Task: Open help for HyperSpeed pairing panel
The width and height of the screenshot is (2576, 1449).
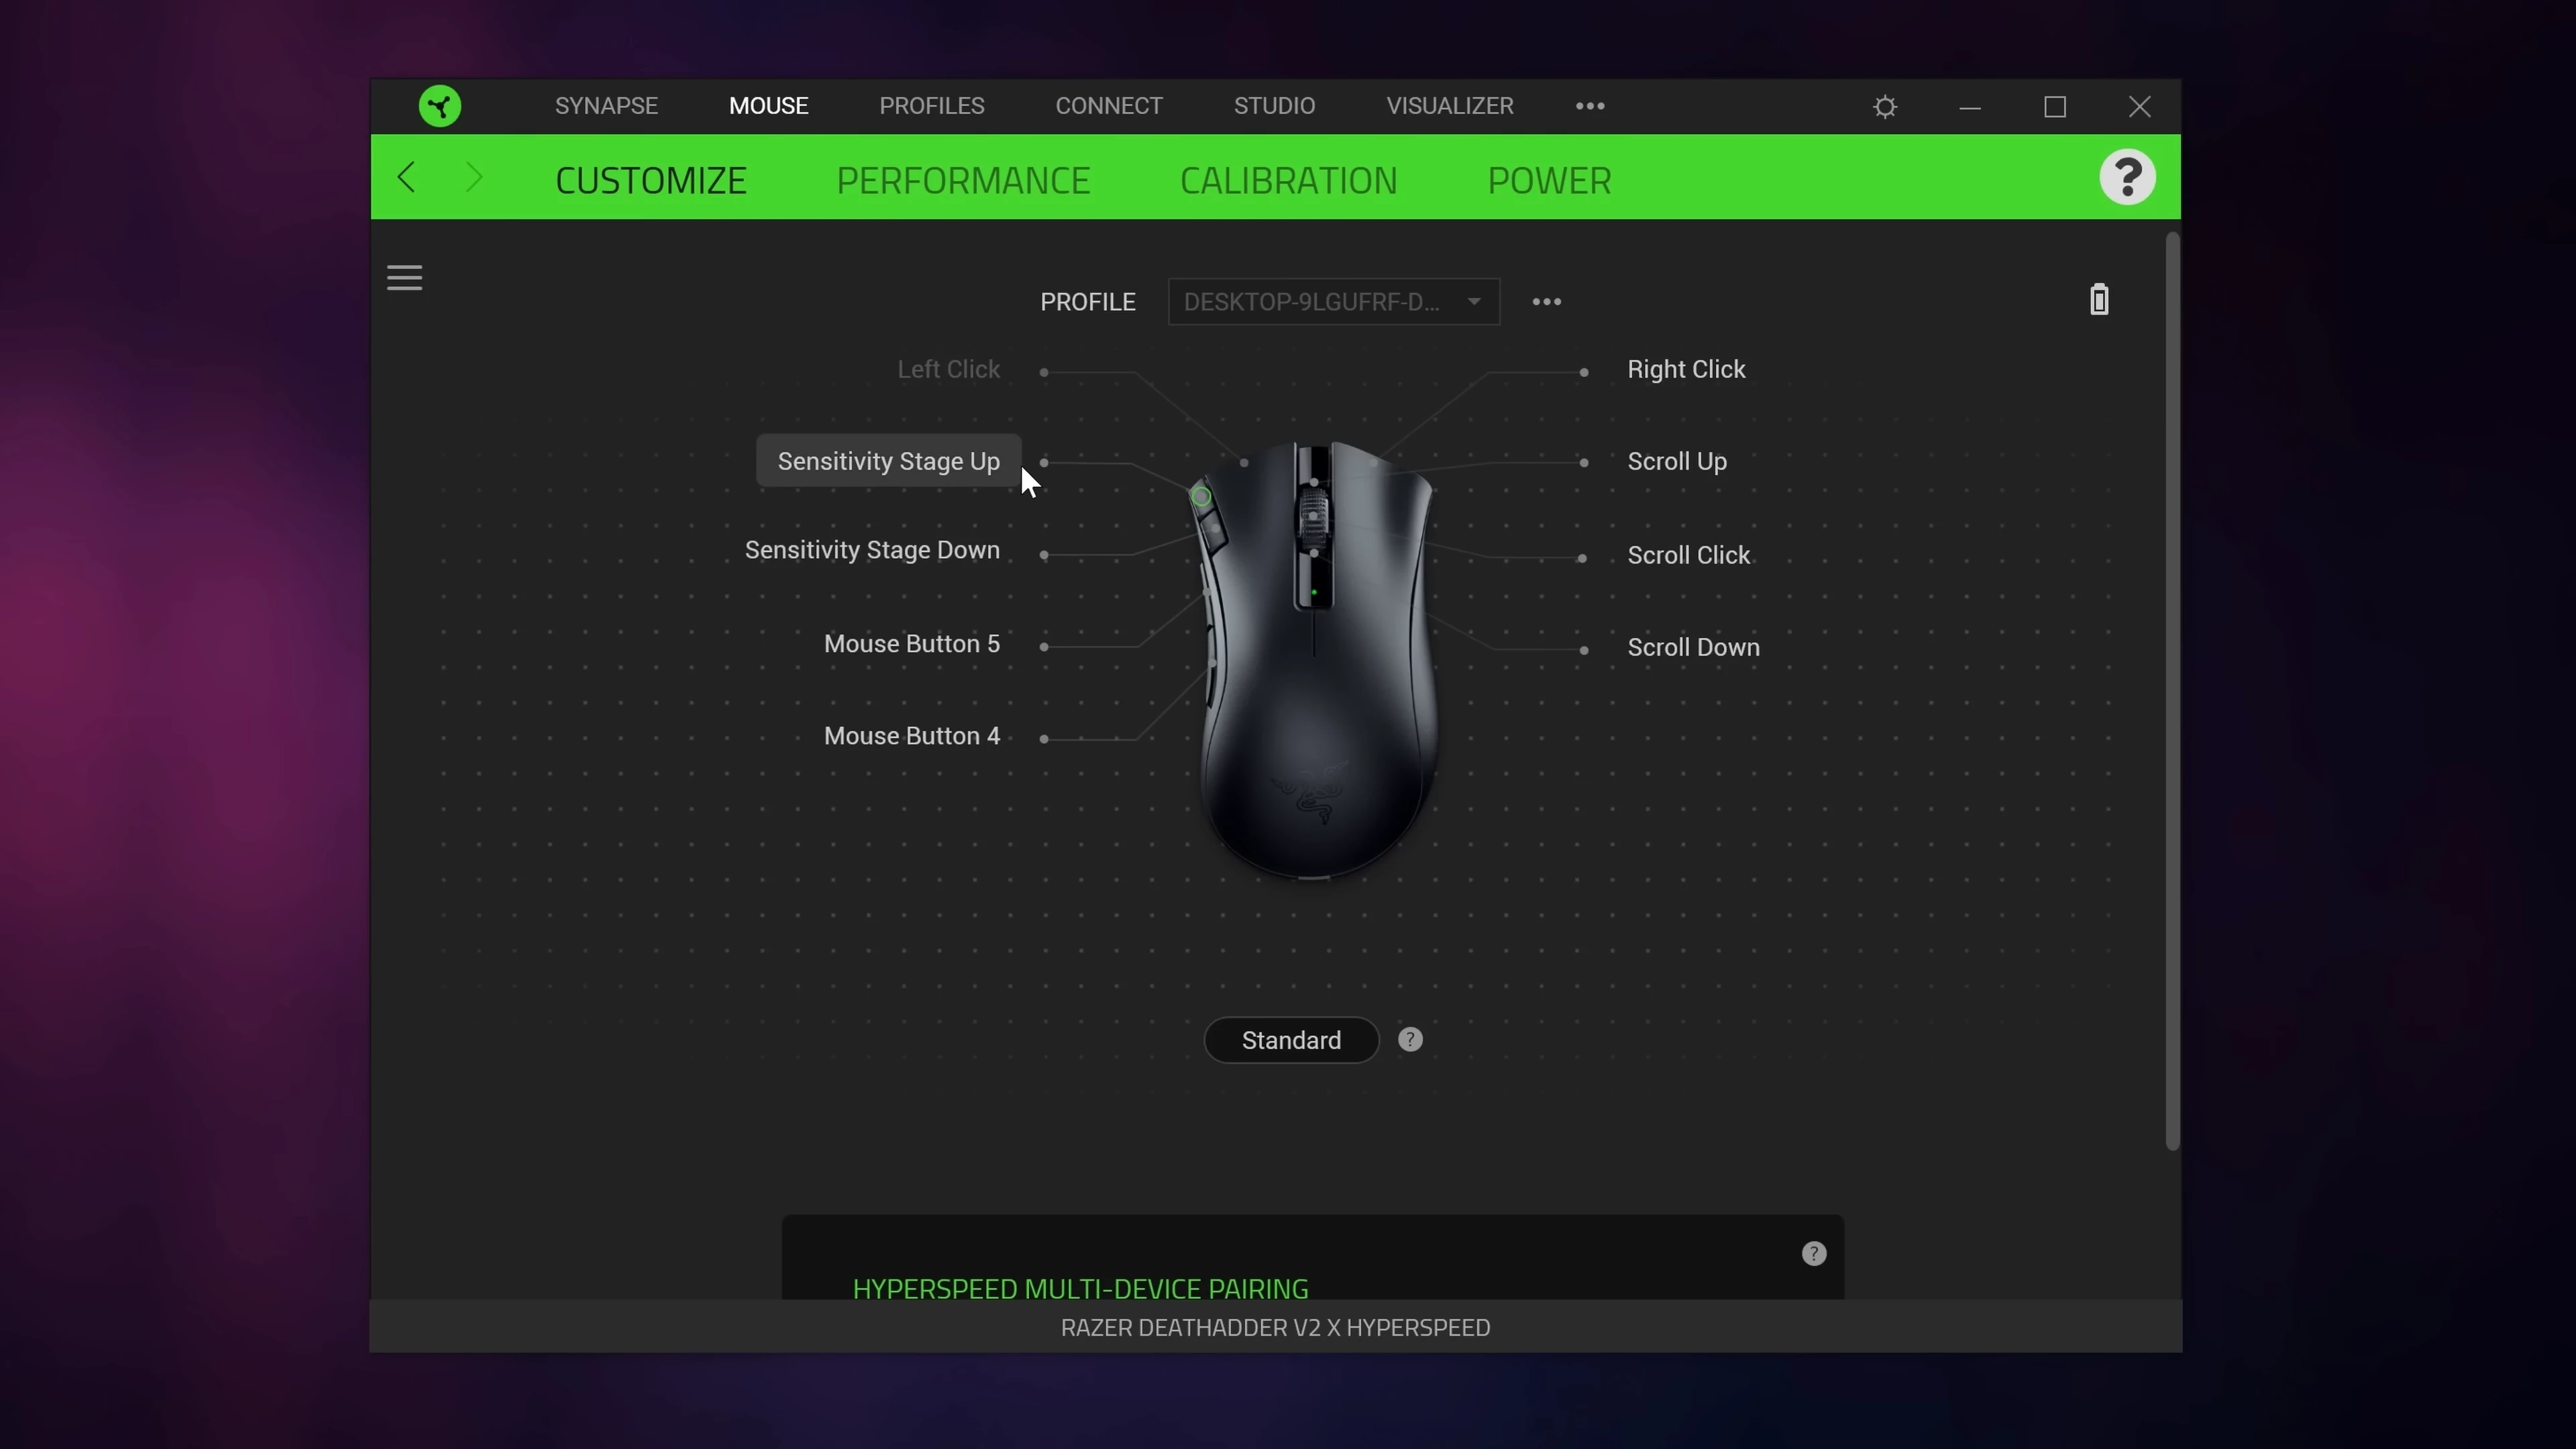Action: (x=1813, y=1255)
